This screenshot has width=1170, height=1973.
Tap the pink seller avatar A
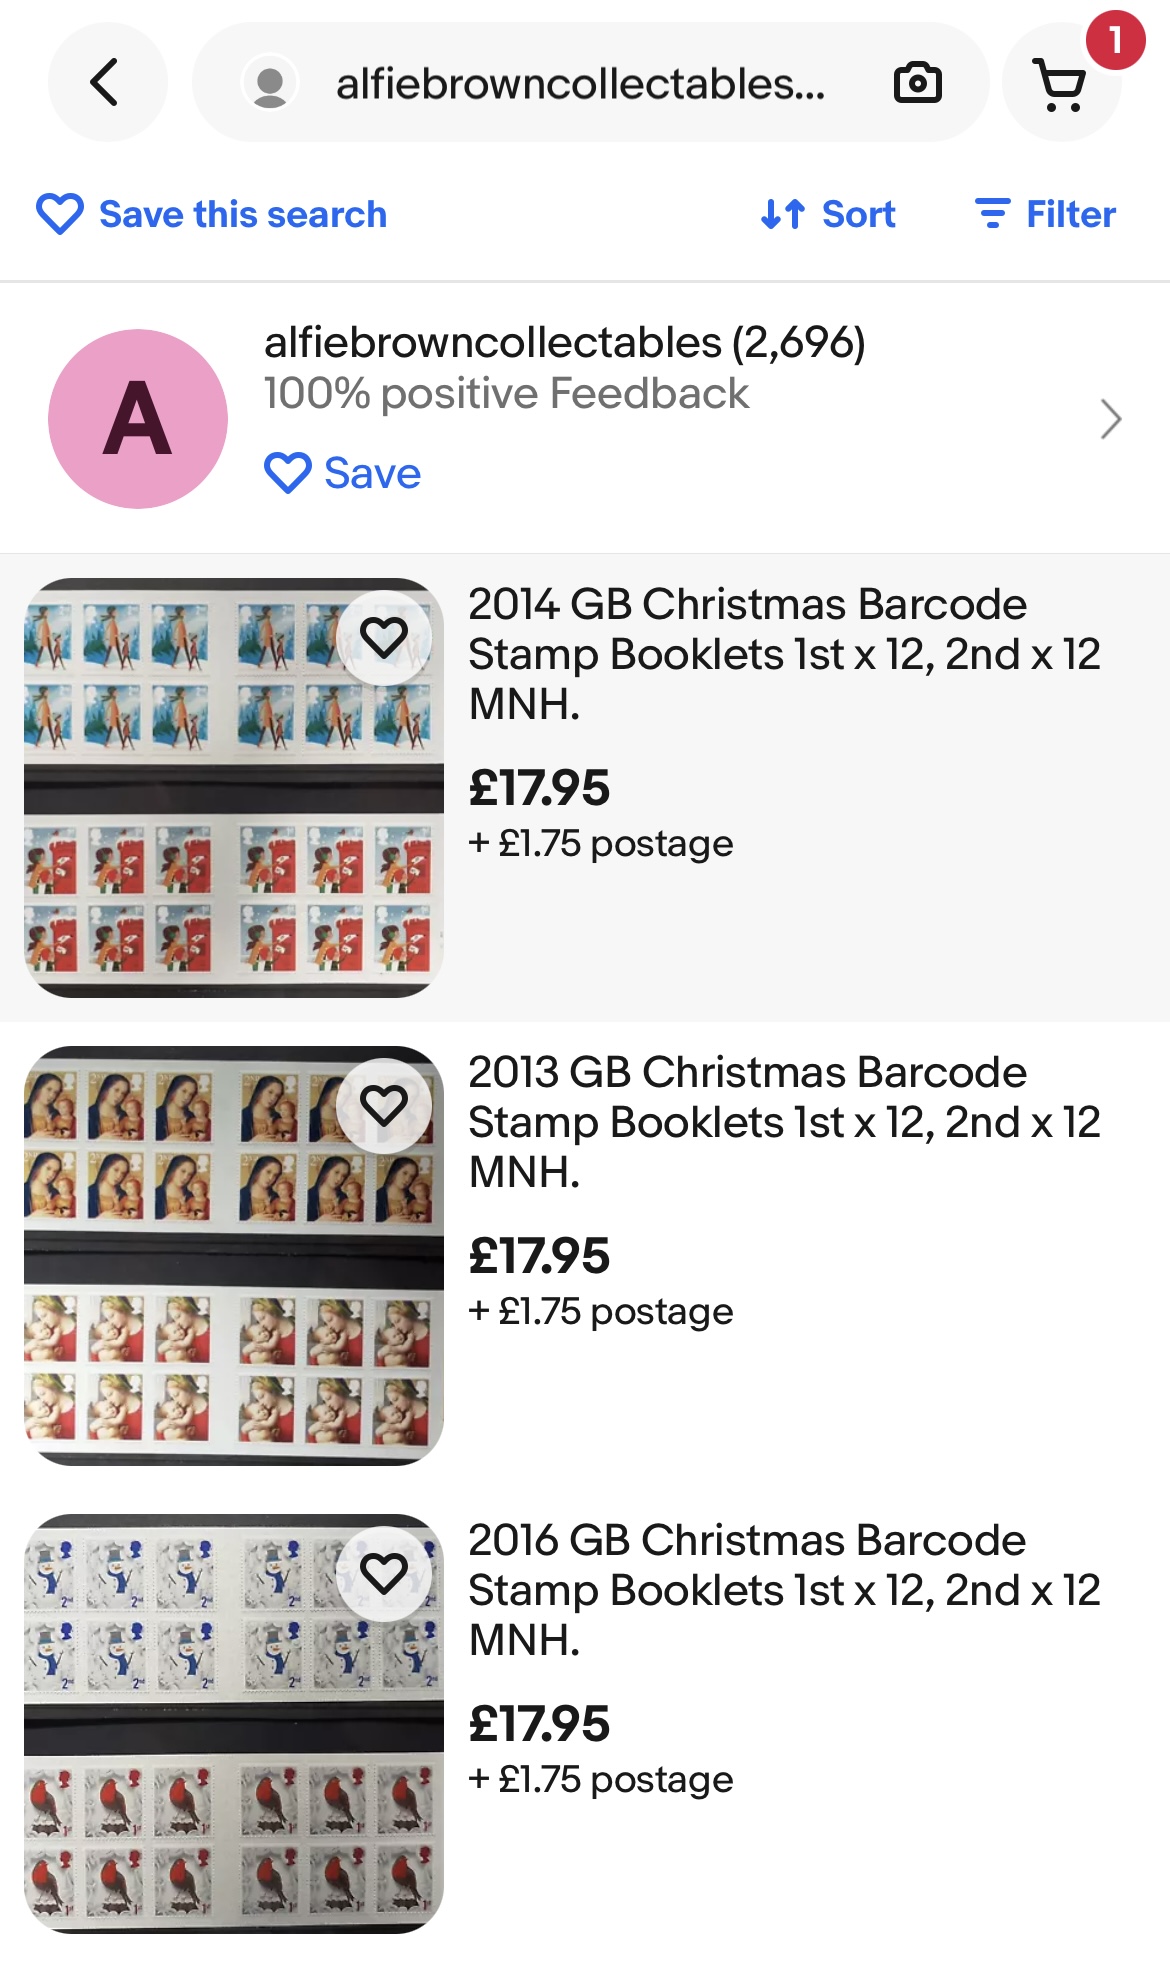click(138, 419)
